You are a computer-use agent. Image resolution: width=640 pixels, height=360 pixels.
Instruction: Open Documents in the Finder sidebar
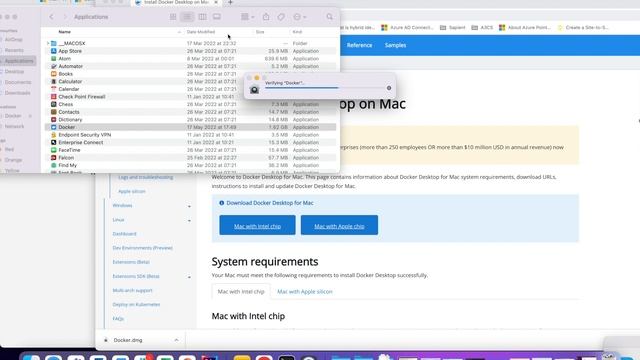click(x=17, y=82)
